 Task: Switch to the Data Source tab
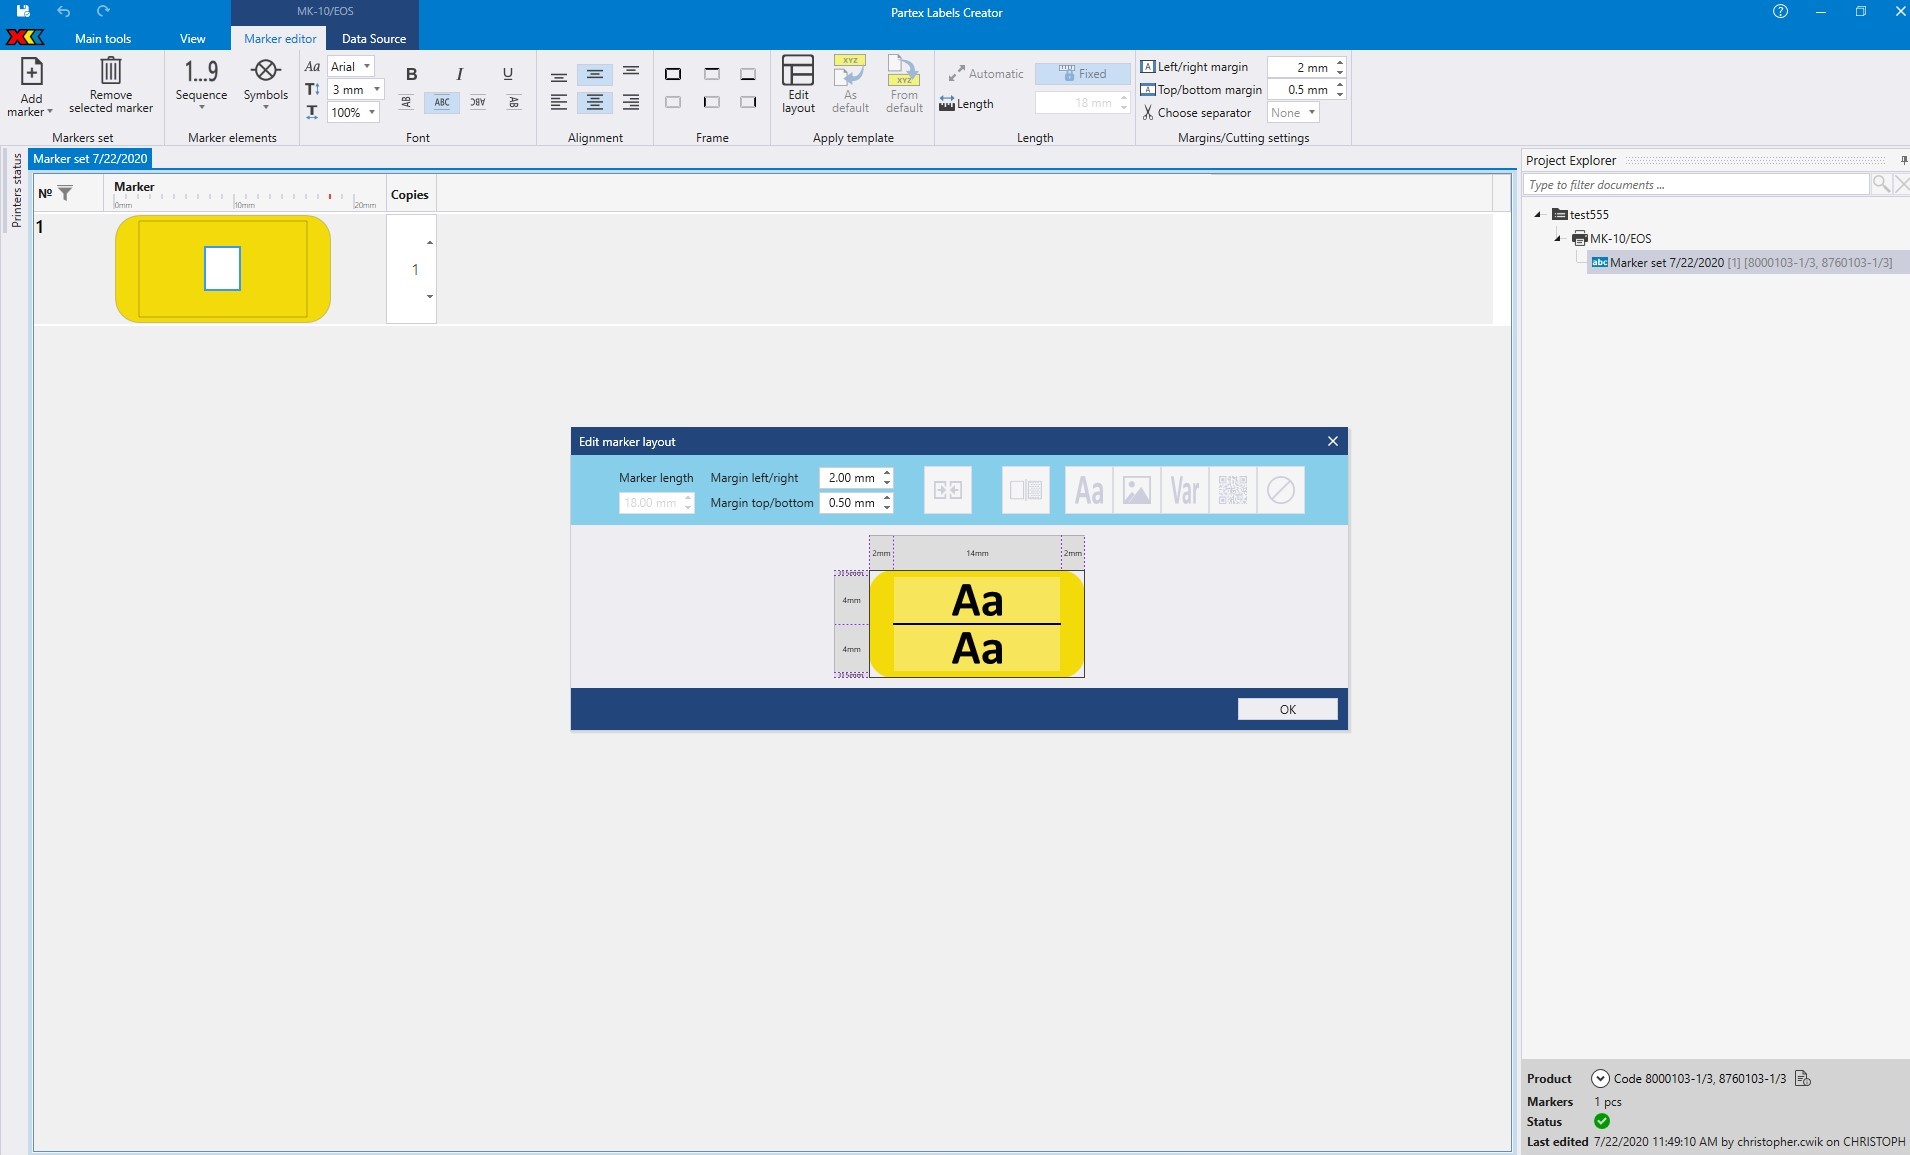click(x=374, y=38)
